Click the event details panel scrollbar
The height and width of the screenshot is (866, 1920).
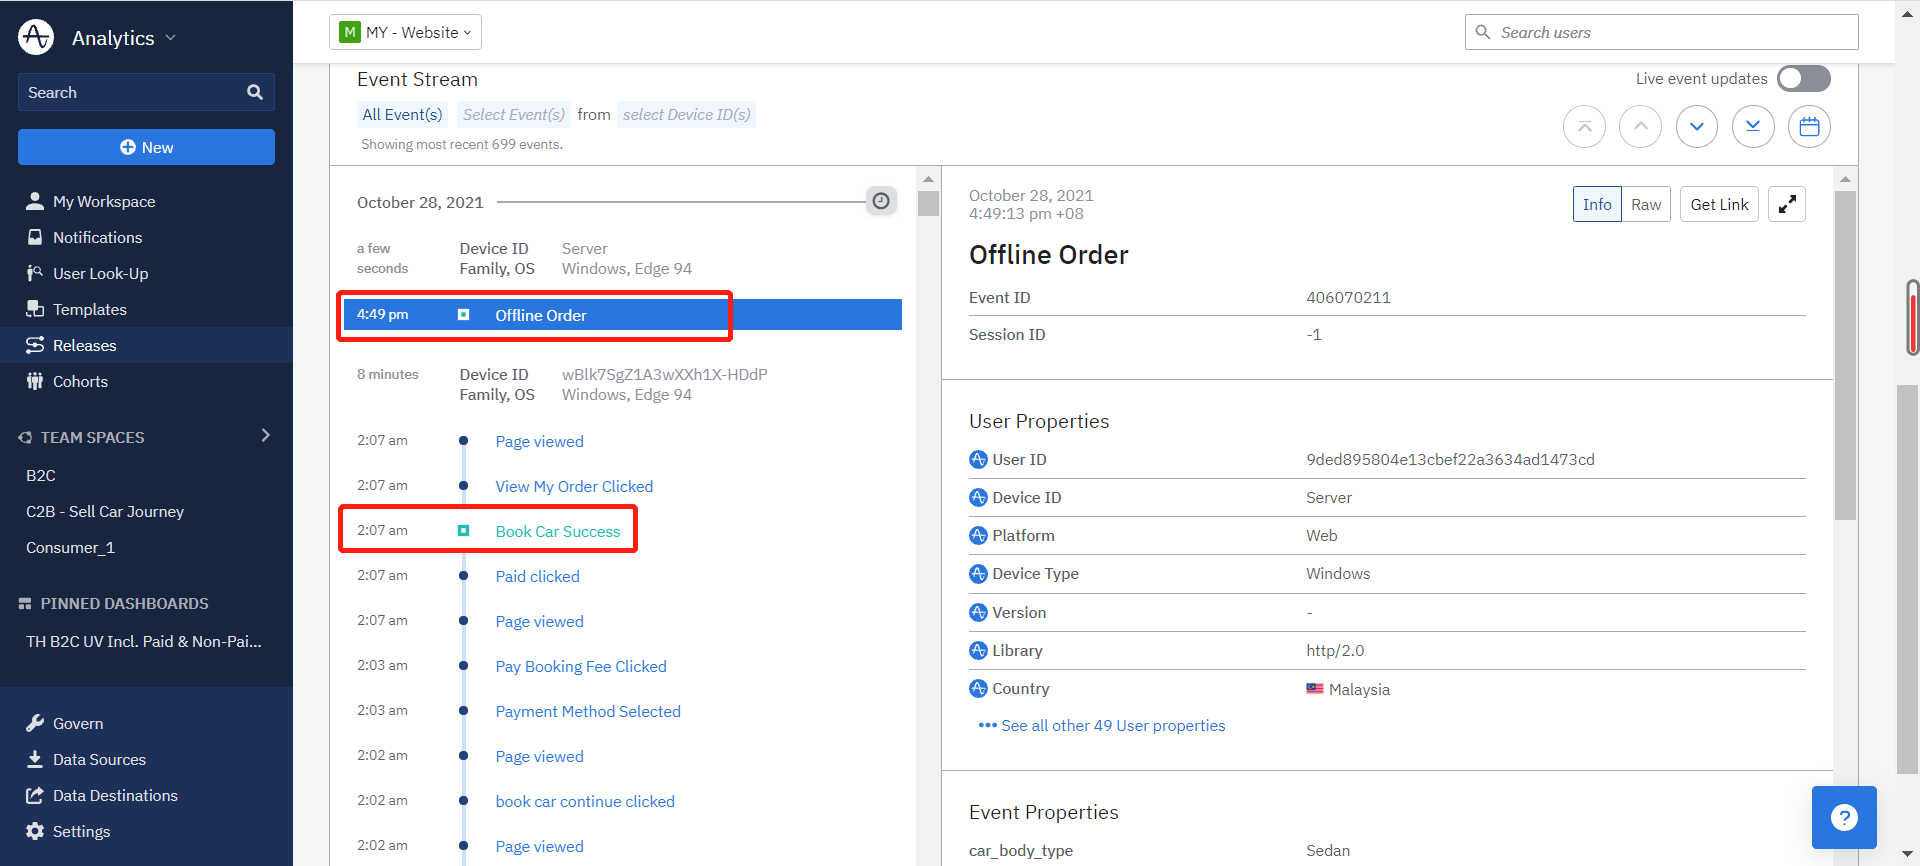1845,355
